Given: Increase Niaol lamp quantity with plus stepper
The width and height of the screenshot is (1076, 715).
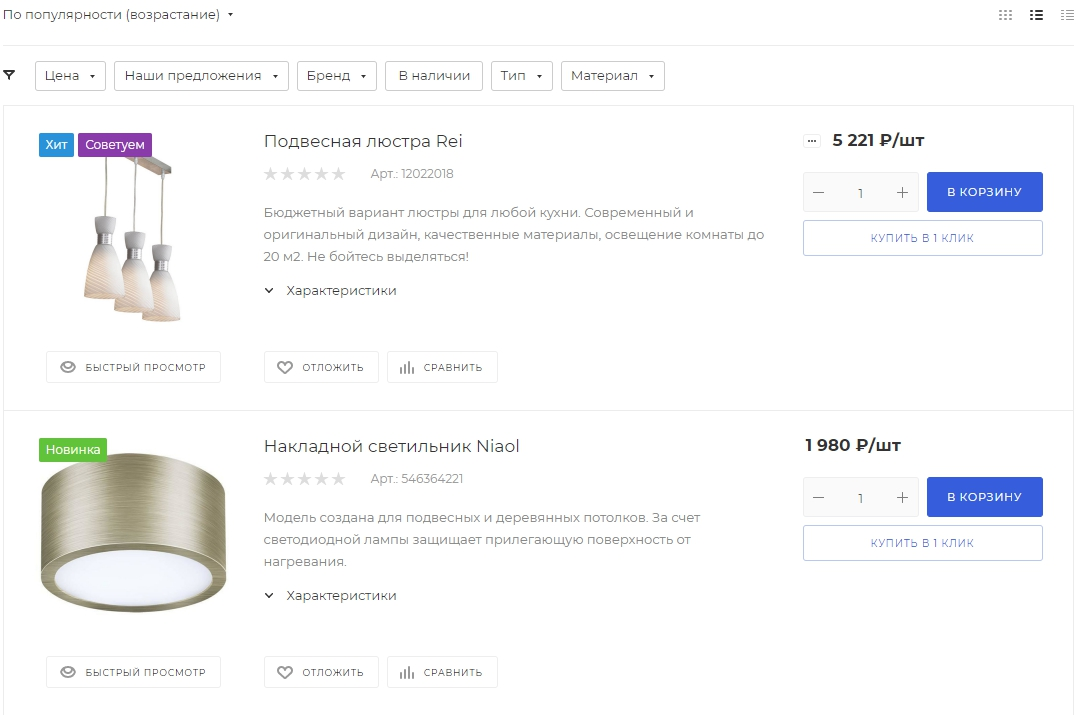Looking at the screenshot, I should 901,496.
